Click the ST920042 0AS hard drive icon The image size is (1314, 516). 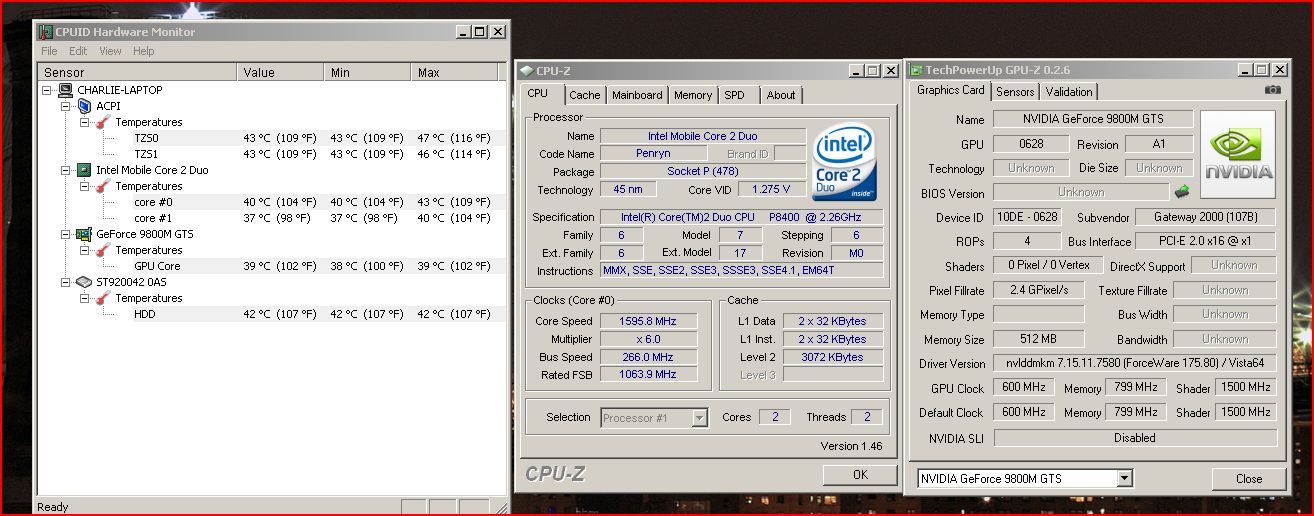click(x=84, y=282)
